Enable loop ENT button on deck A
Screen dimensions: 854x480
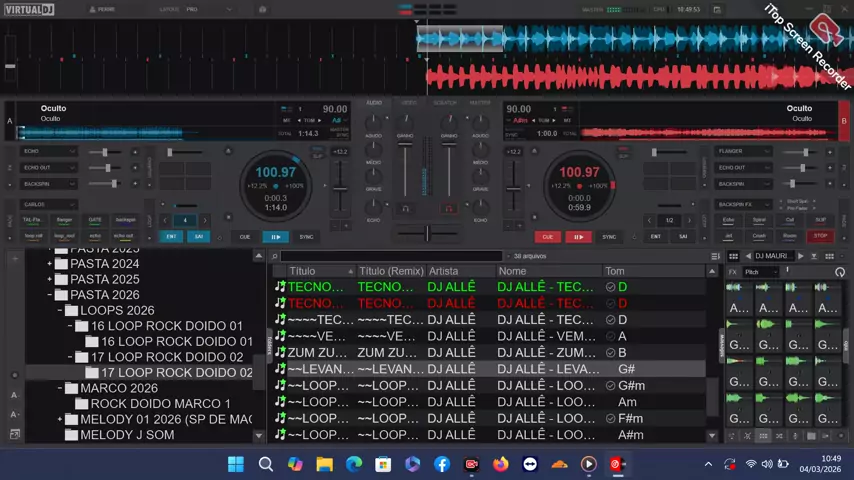[171, 237]
